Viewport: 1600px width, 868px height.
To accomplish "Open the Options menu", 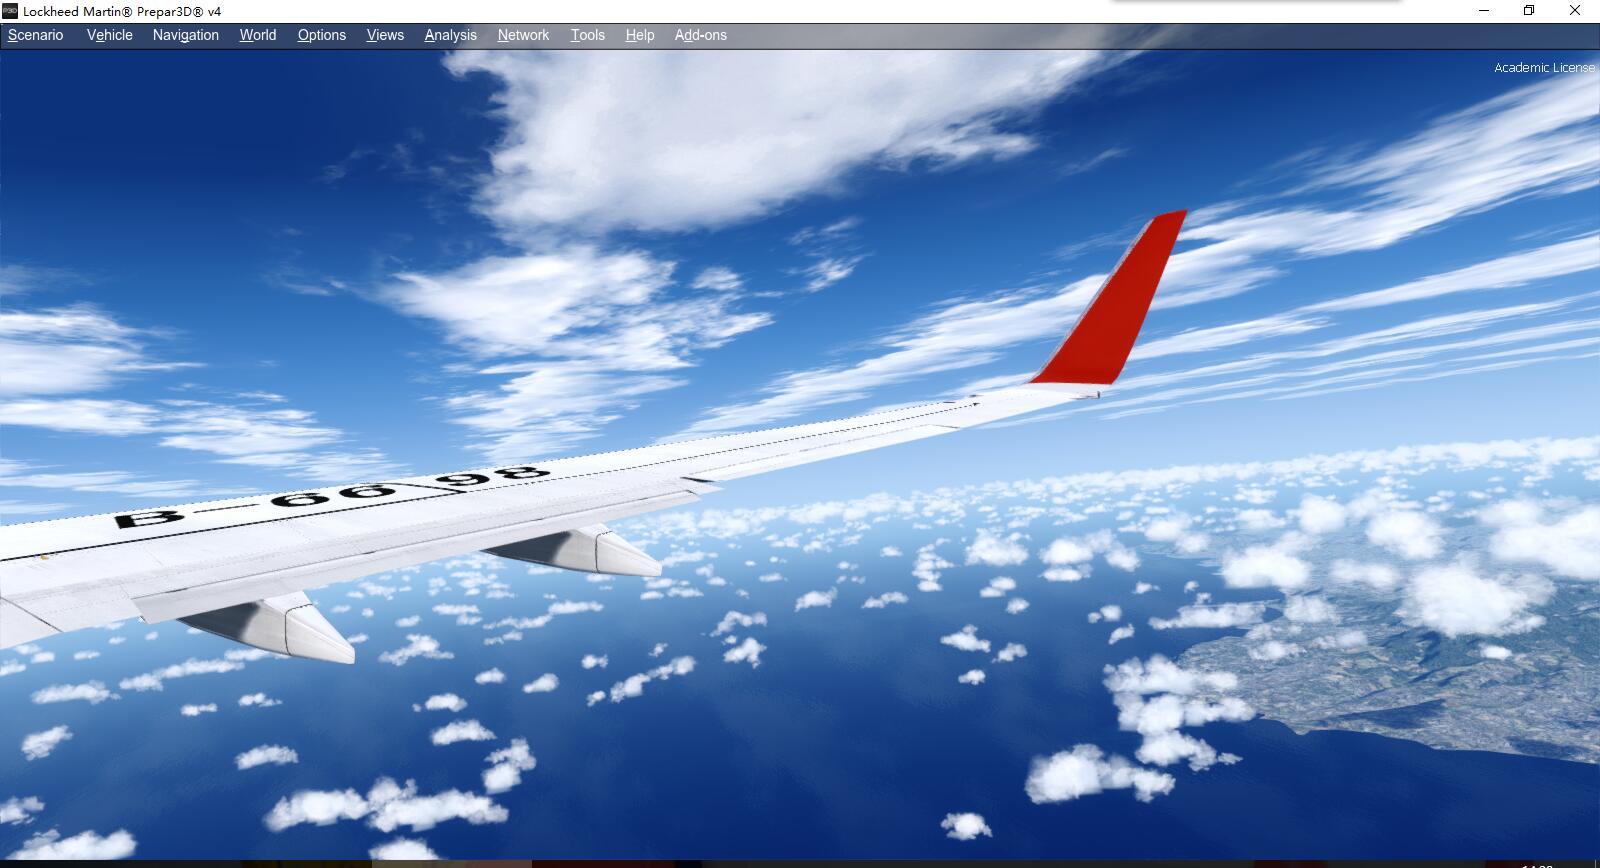I will coord(322,35).
